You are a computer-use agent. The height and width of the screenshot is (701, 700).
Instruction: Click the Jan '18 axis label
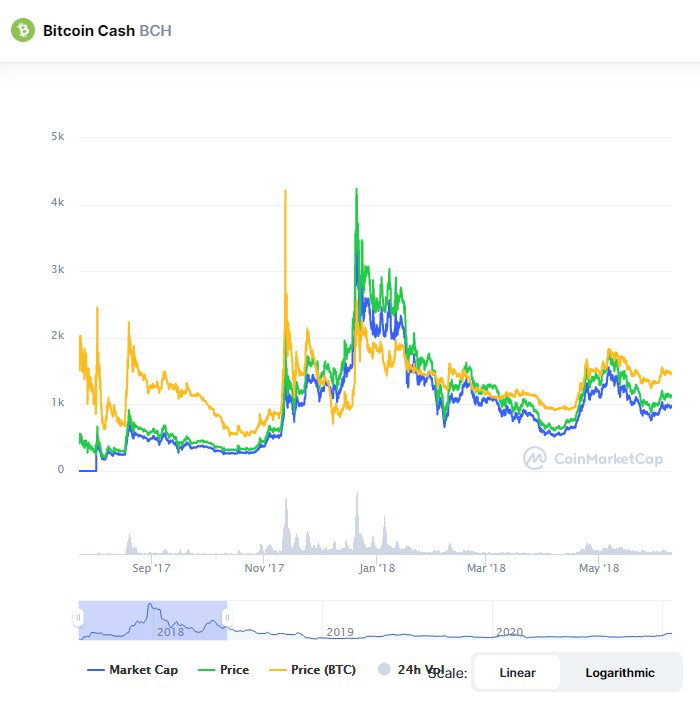[x=377, y=568]
